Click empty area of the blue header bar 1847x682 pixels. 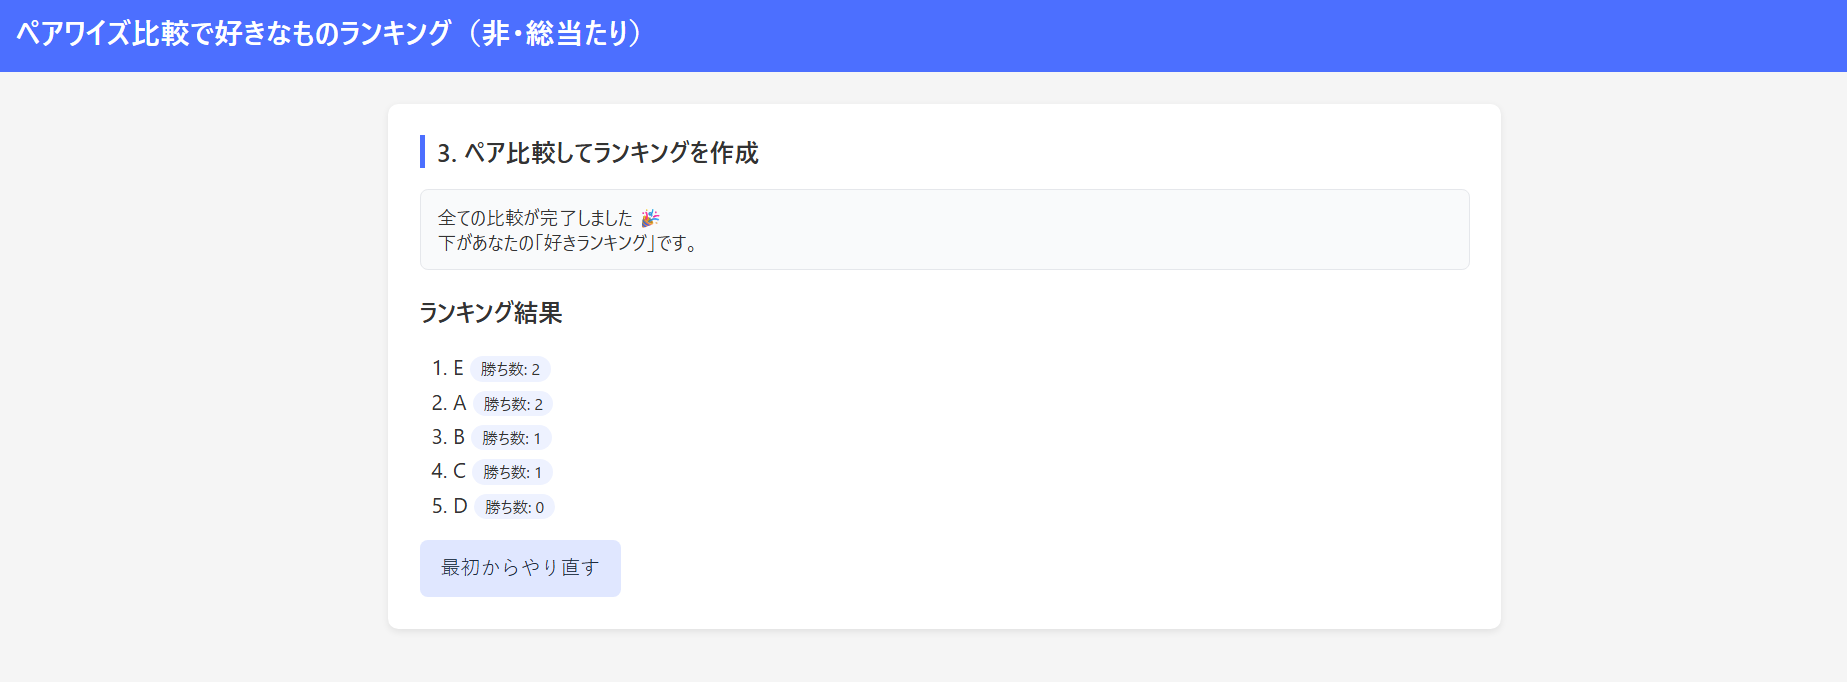(1200, 35)
